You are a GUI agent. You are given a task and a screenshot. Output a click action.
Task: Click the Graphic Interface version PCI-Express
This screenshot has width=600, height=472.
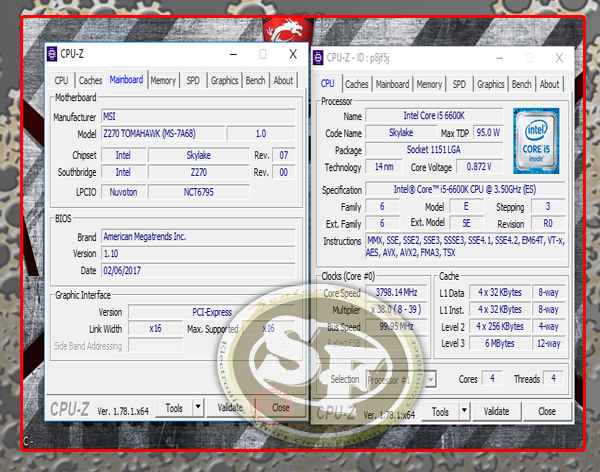click(212, 312)
